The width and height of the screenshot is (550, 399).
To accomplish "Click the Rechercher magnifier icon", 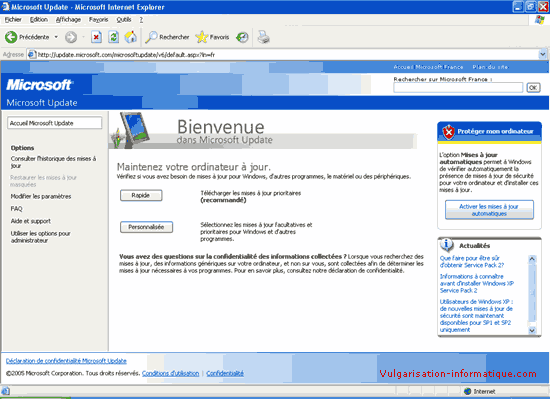I will 151,37.
